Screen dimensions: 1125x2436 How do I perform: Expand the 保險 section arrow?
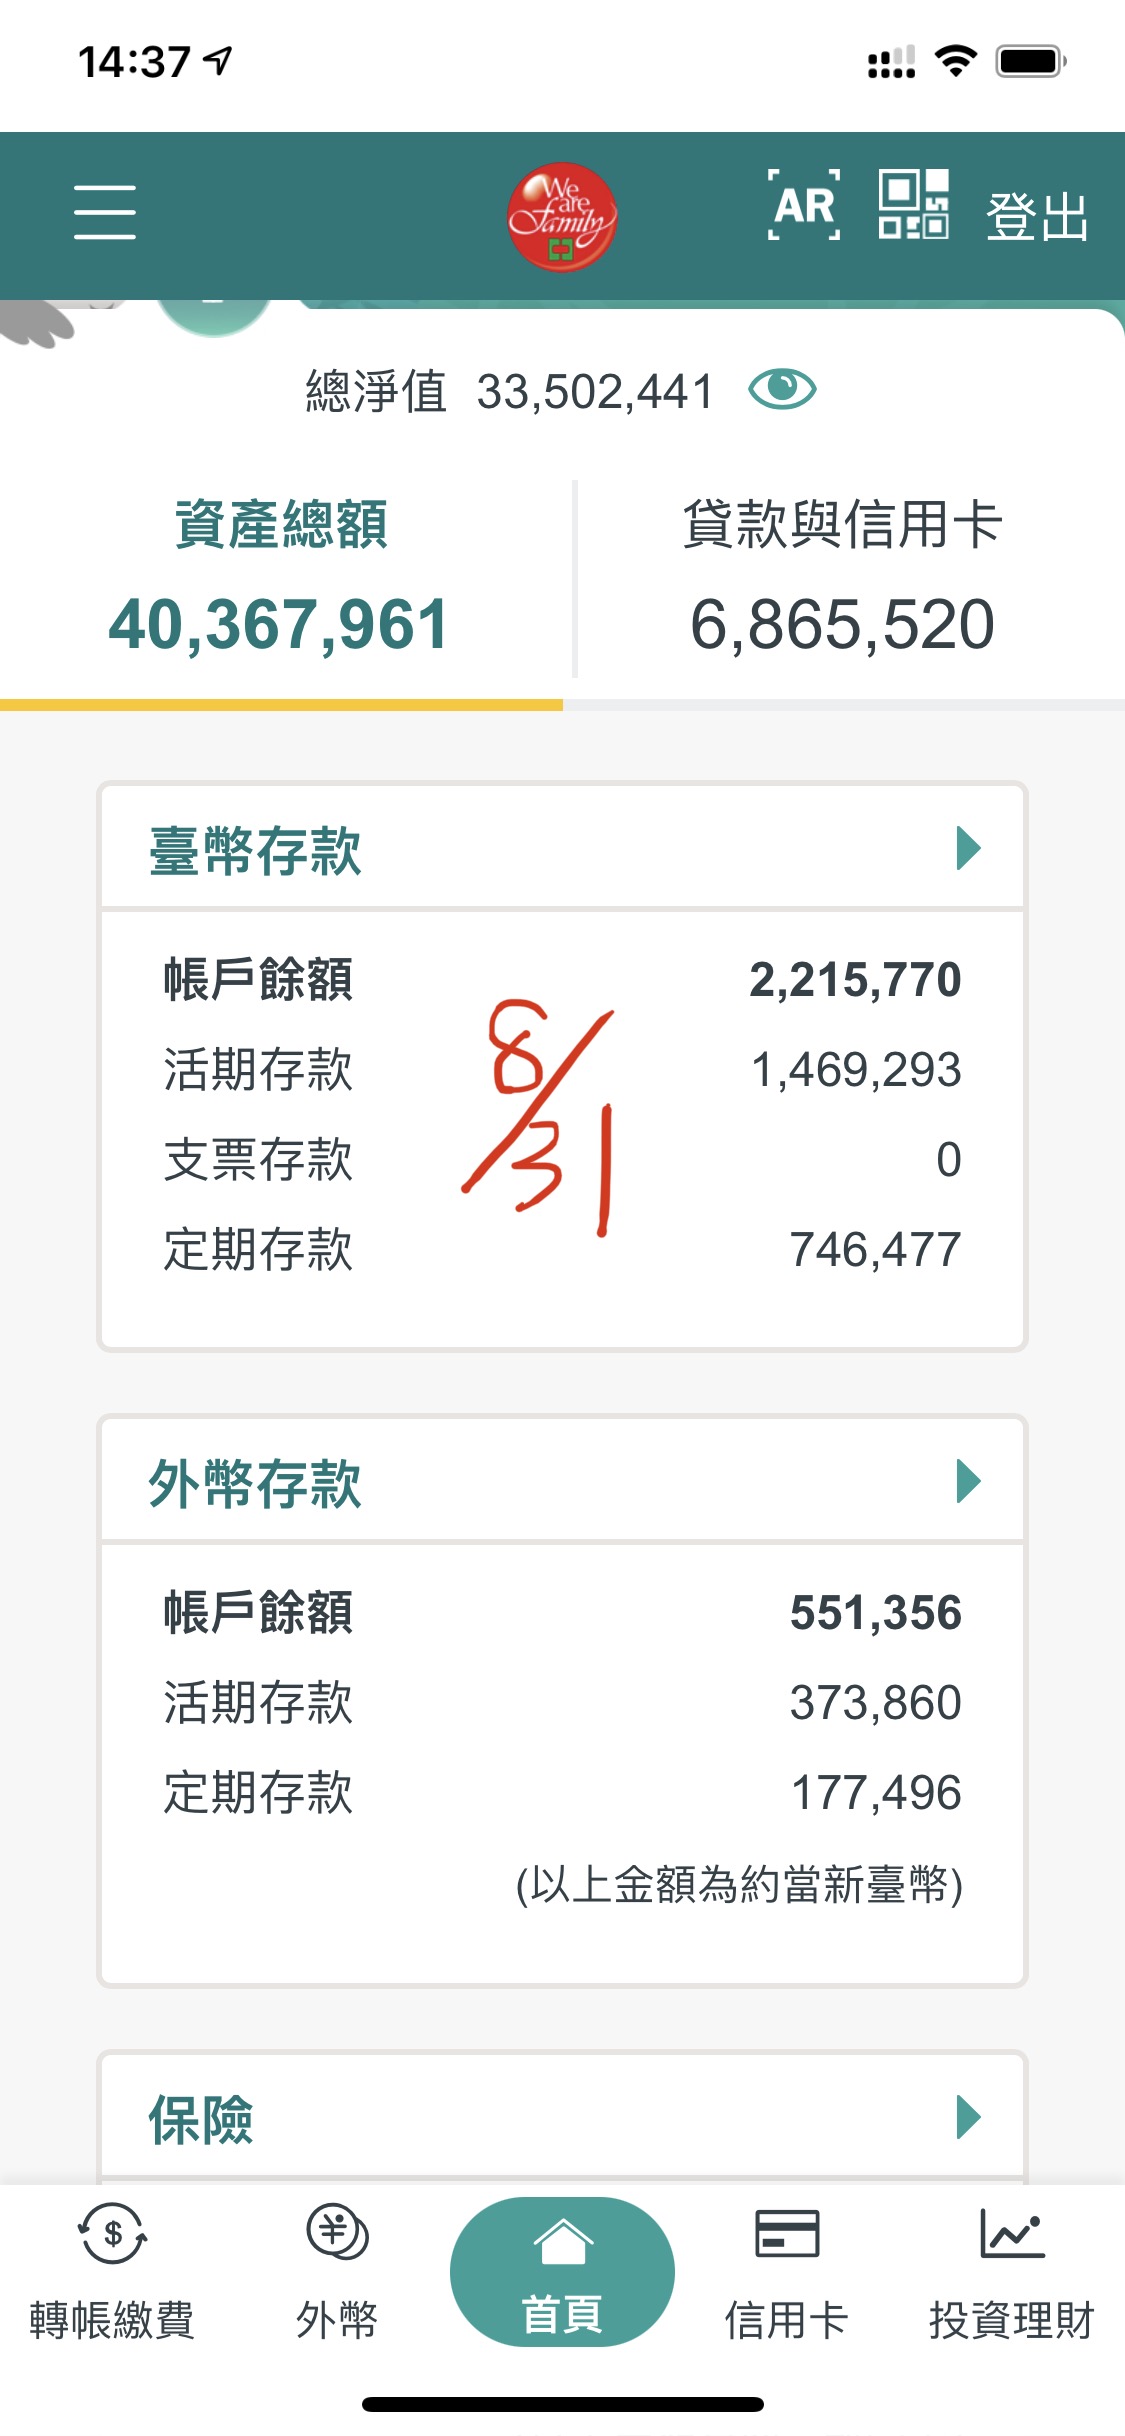(x=968, y=2117)
